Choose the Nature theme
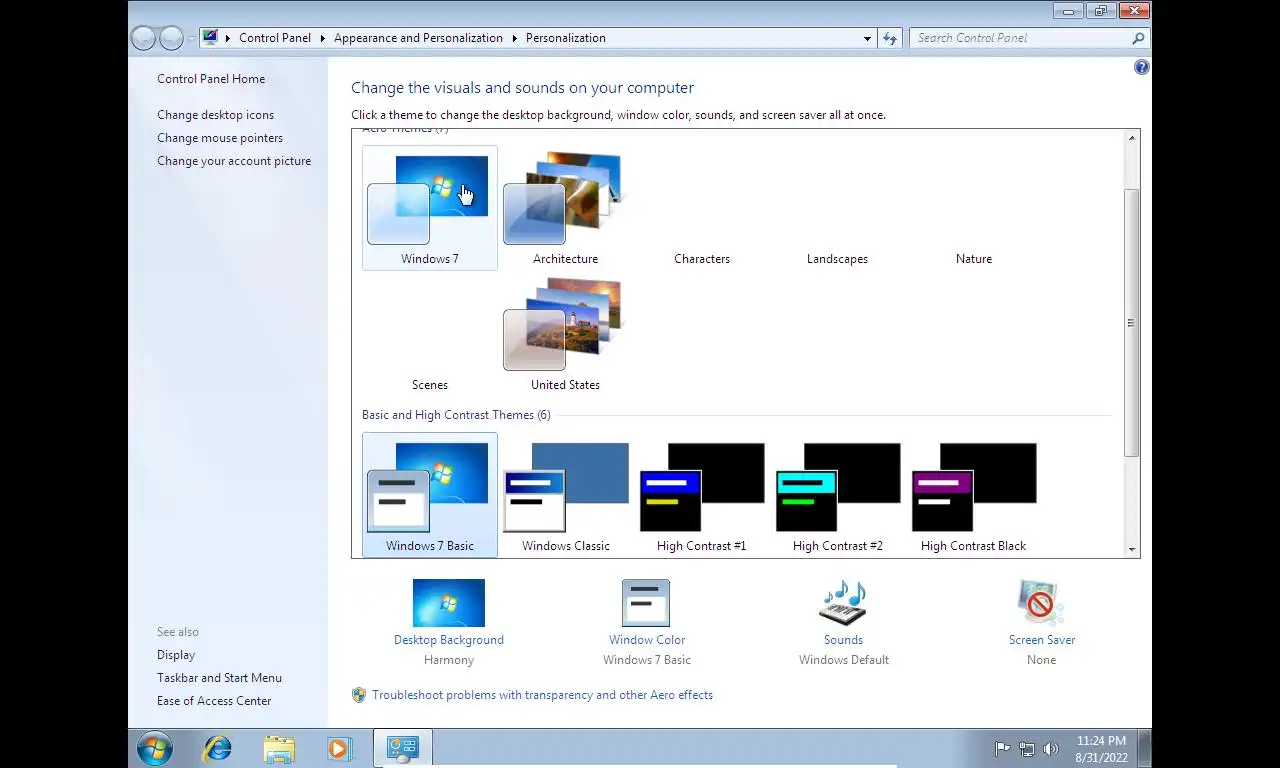The image size is (1280, 768). 973,208
